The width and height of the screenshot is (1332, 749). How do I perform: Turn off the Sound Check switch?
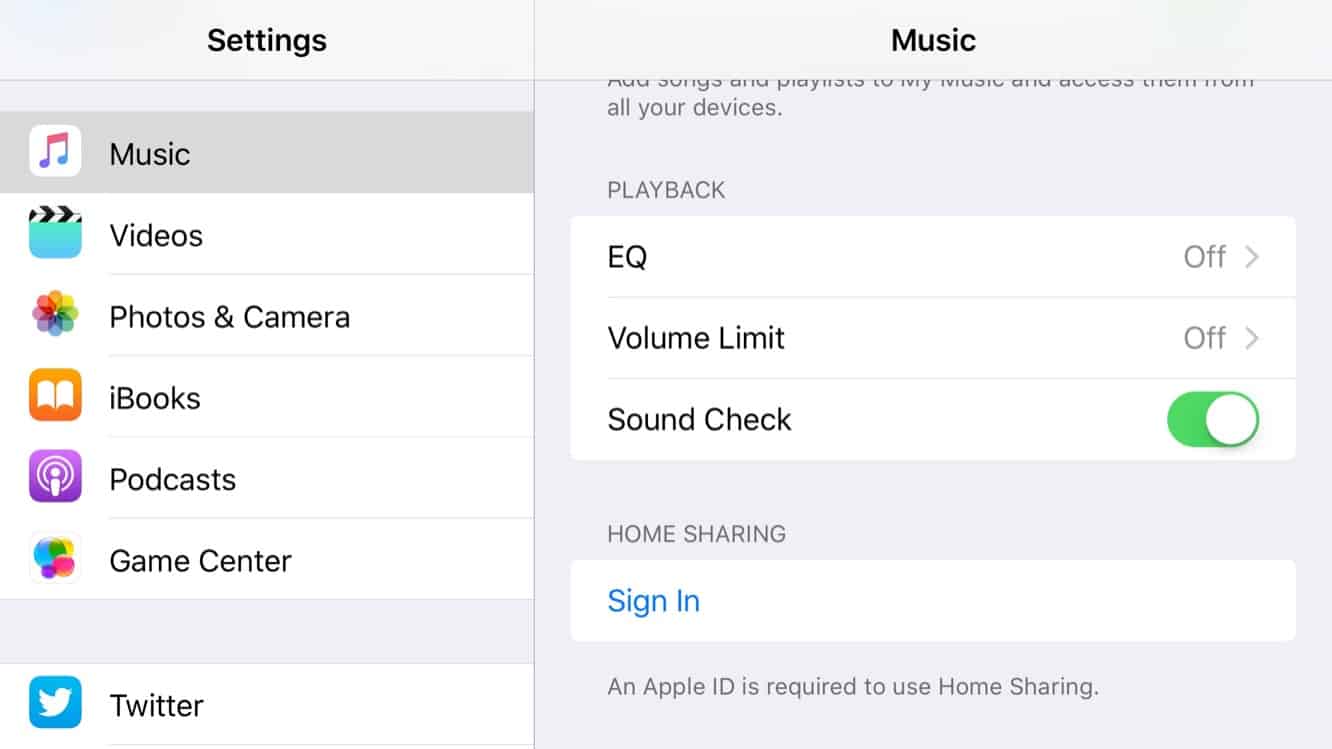coord(1212,419)
